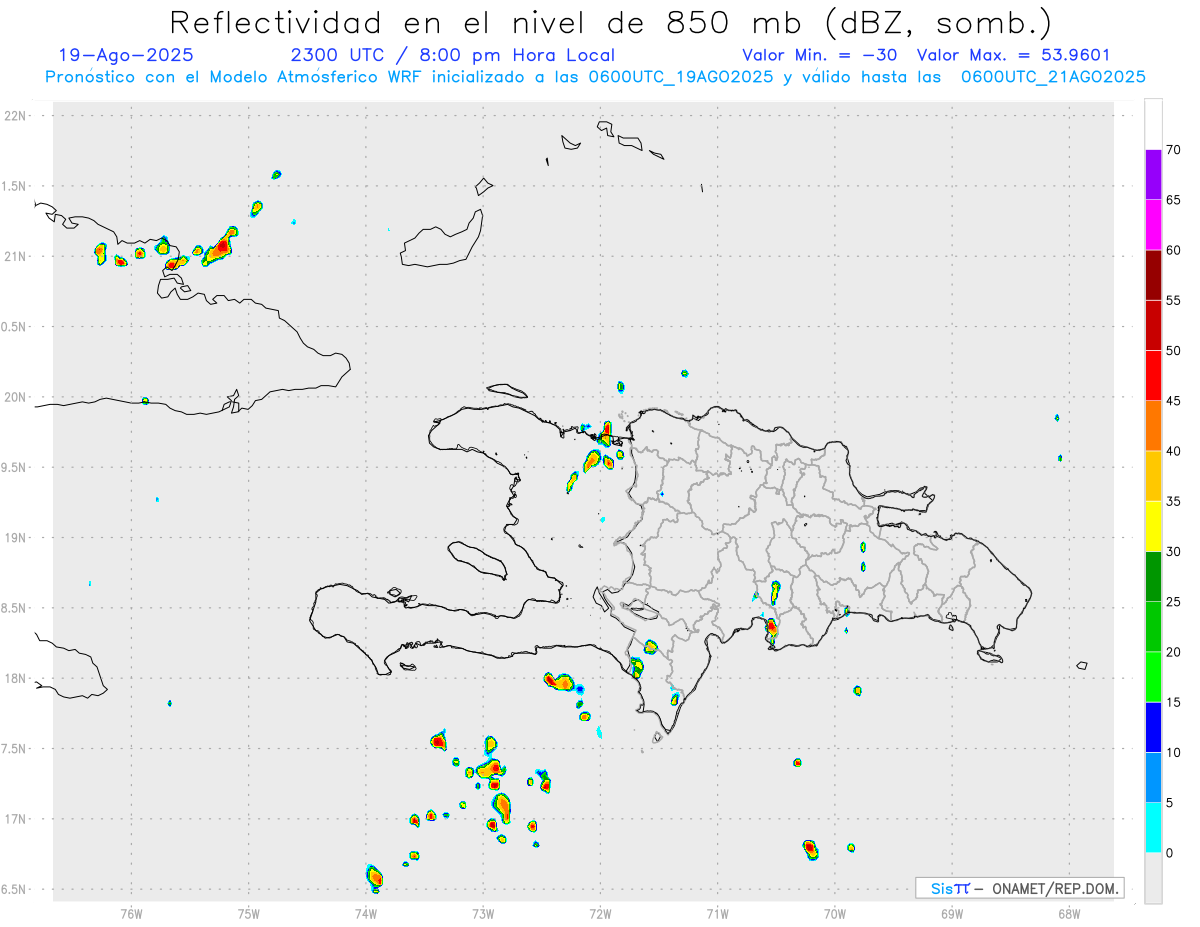The image size is (1200, 927).
Task: Click the colorbar tick label '35'
Action: tap(1174, 501)
